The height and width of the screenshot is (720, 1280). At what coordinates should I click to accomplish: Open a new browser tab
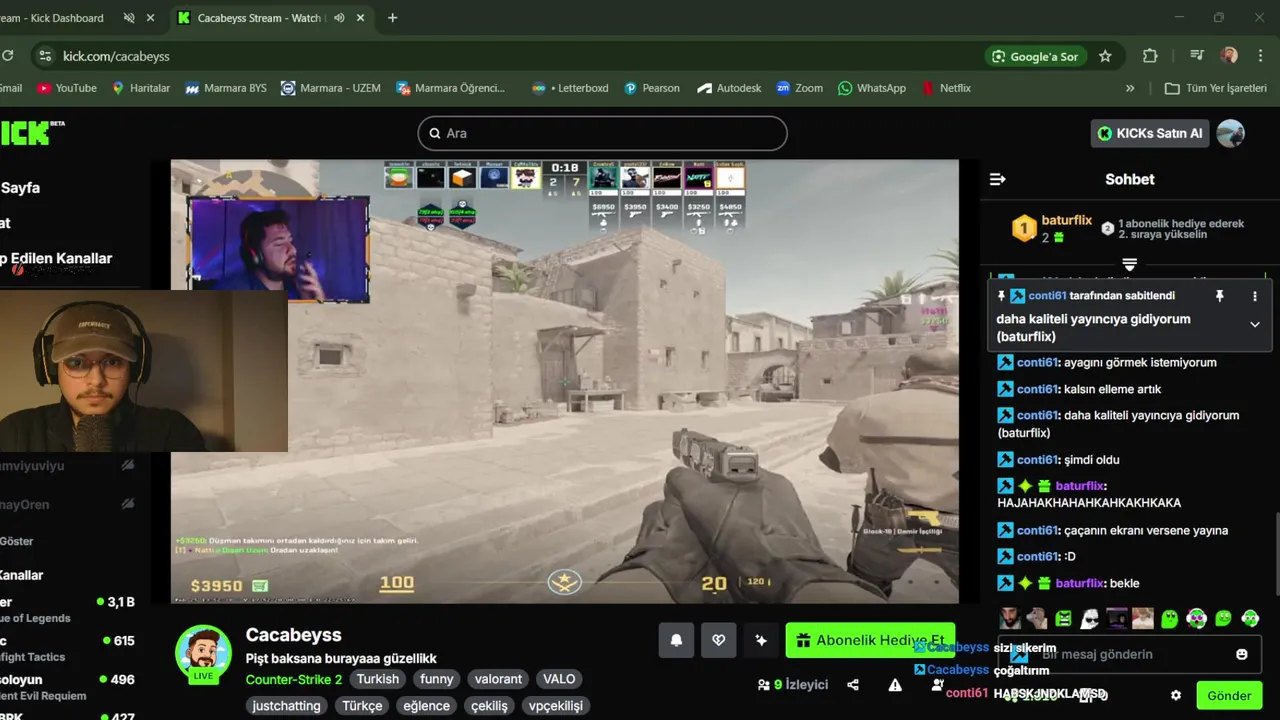coord(392,18)
